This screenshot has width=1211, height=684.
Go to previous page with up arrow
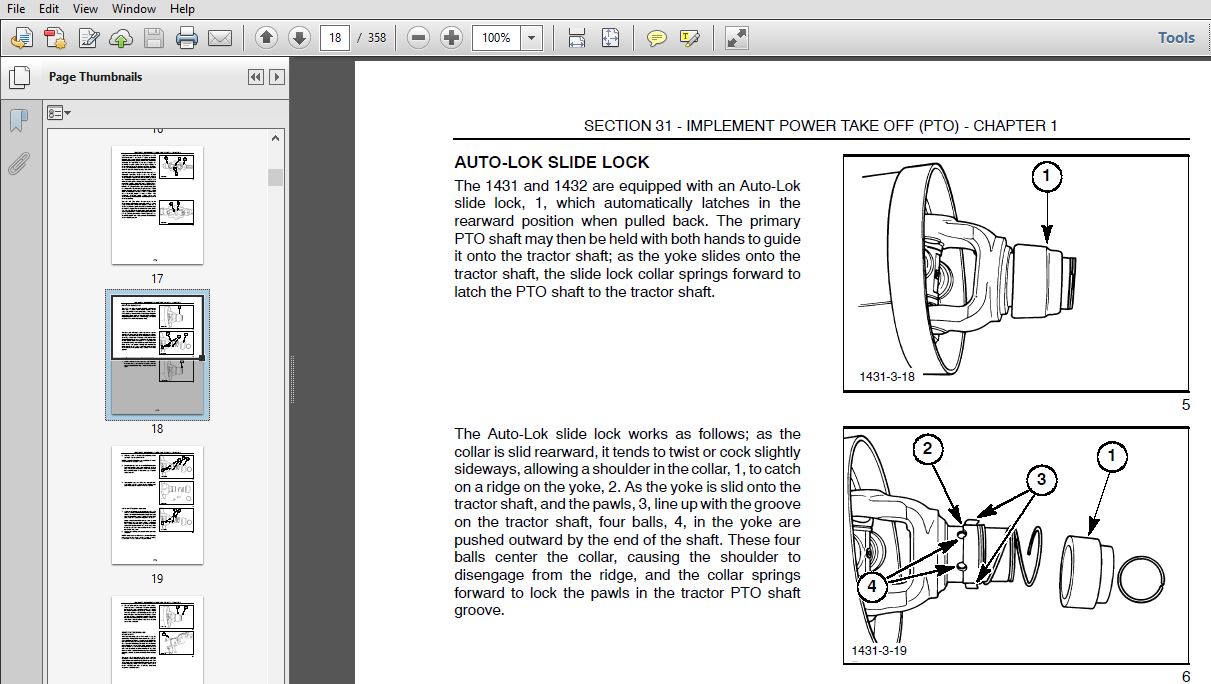(266, 38)
